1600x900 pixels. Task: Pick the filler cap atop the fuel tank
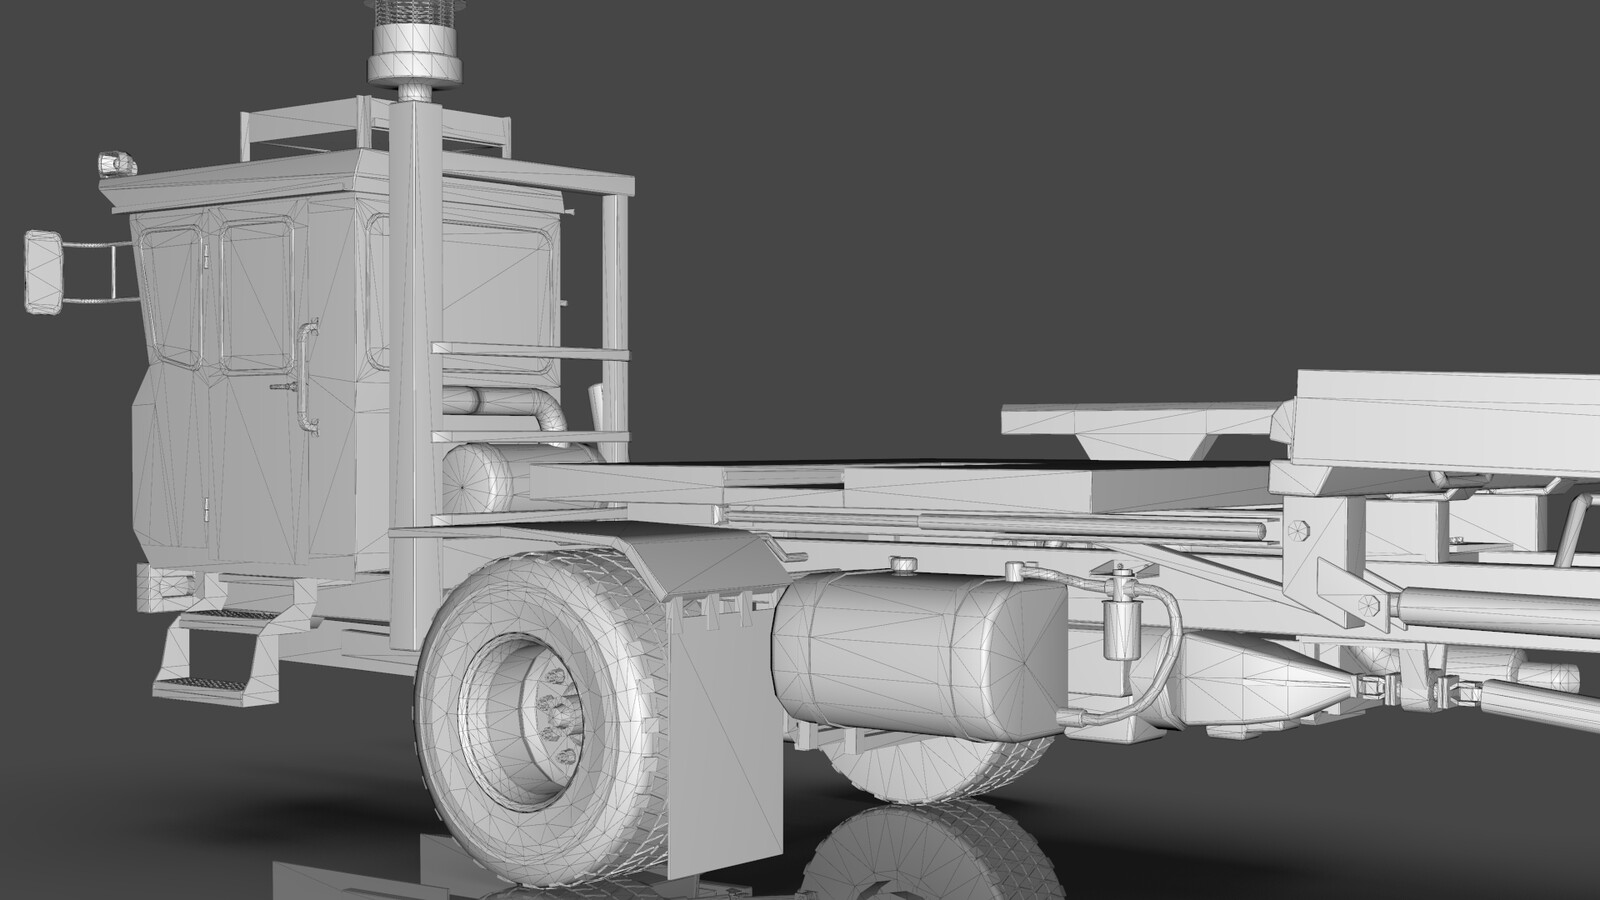pyautogui.click(x=903, y=567)
